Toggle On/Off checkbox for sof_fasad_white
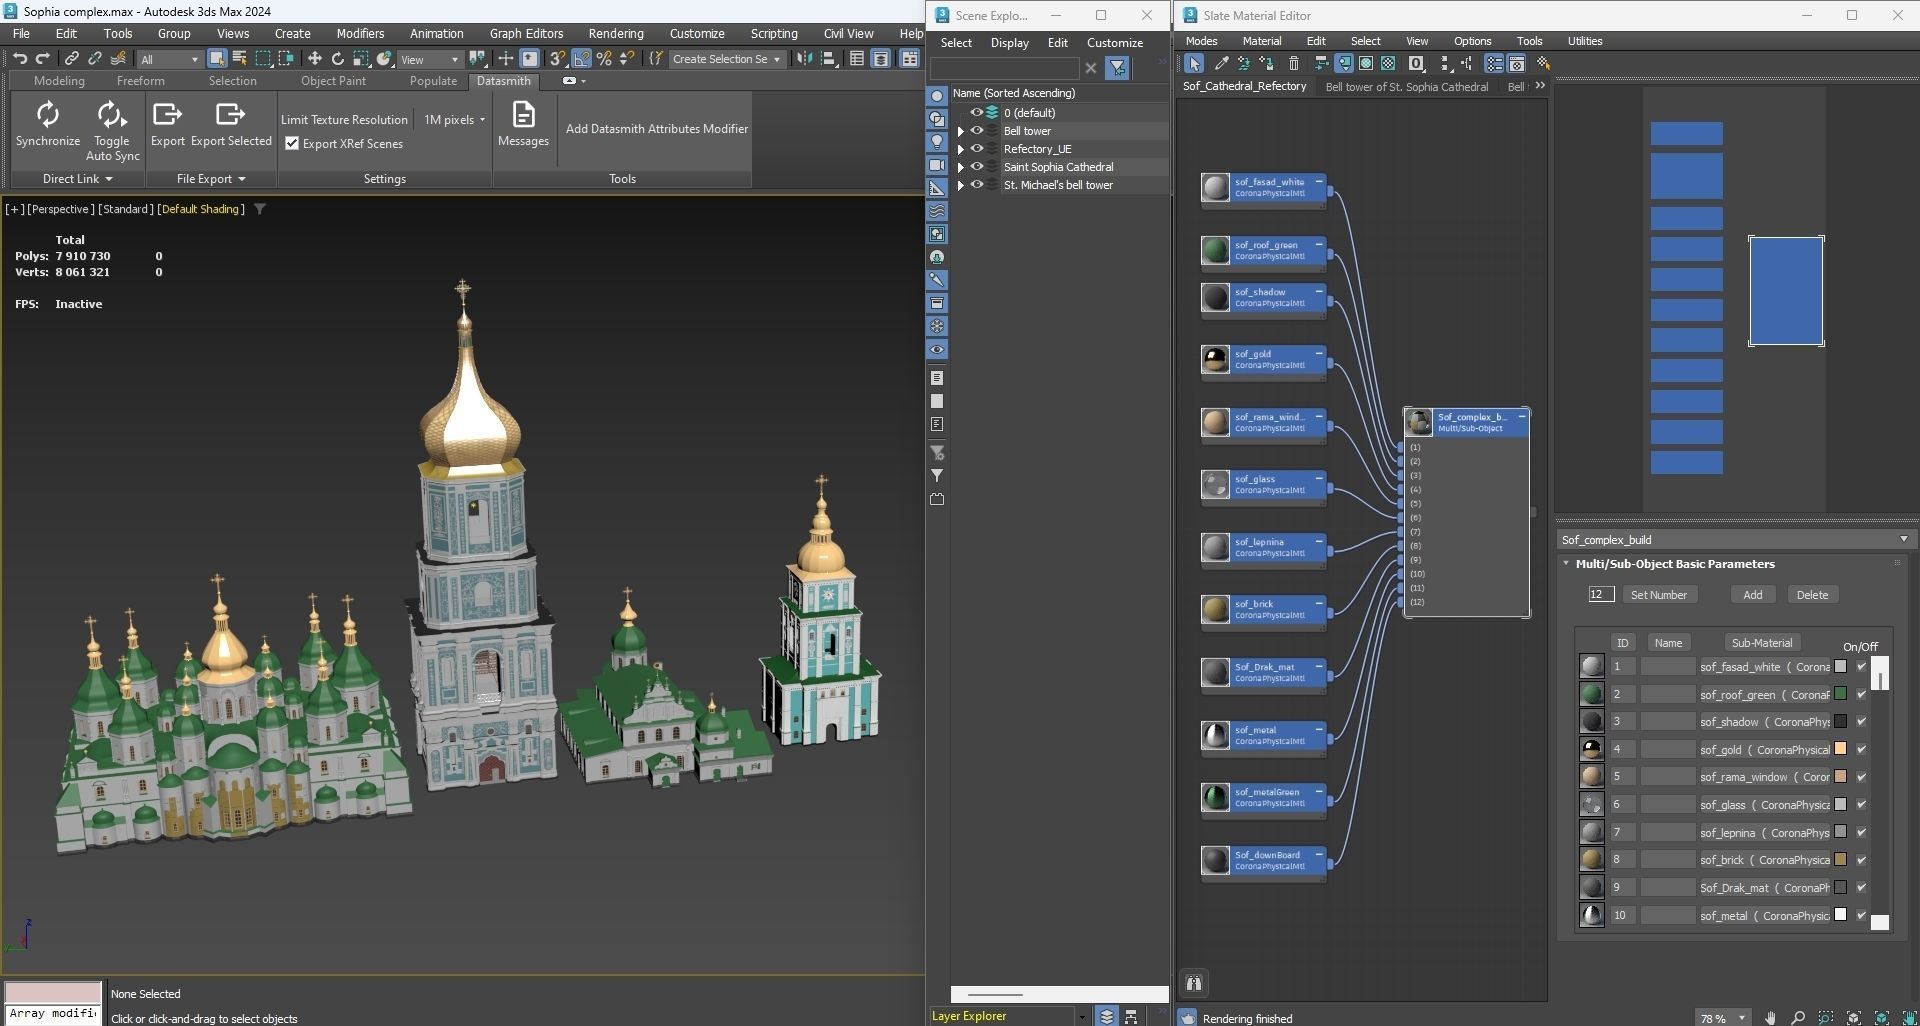 pos(1861,666)
